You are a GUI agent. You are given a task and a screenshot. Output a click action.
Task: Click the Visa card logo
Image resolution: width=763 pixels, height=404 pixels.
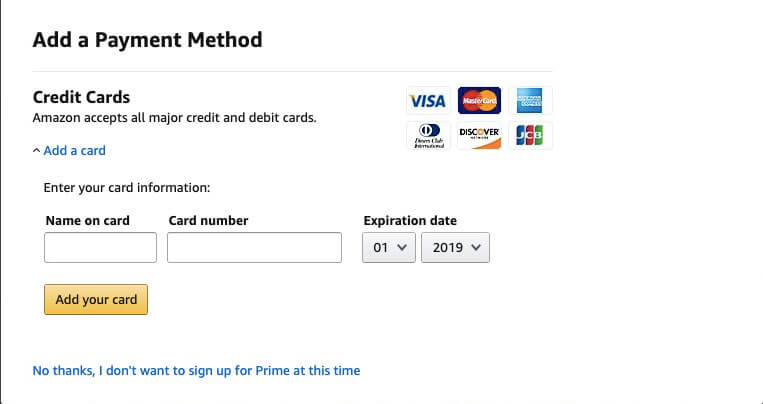coord(428,100)
